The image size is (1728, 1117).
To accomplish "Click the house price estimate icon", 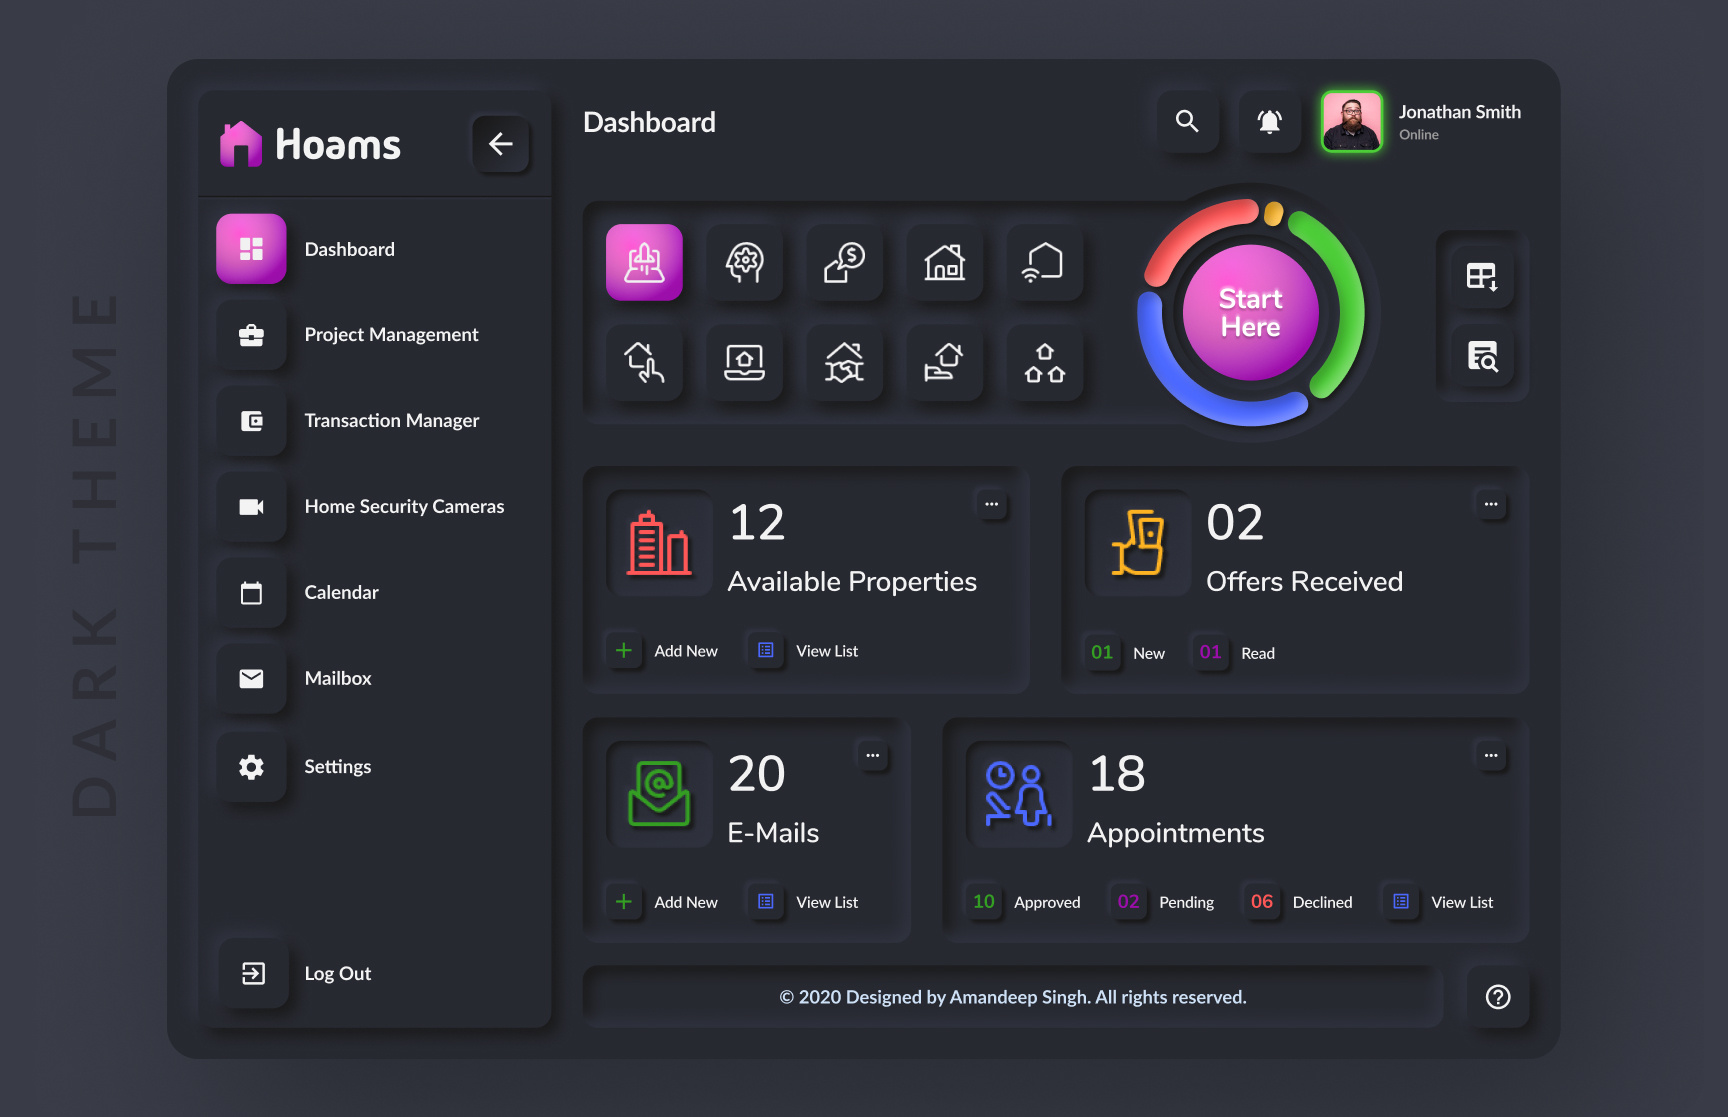I will tap(845, 263).
